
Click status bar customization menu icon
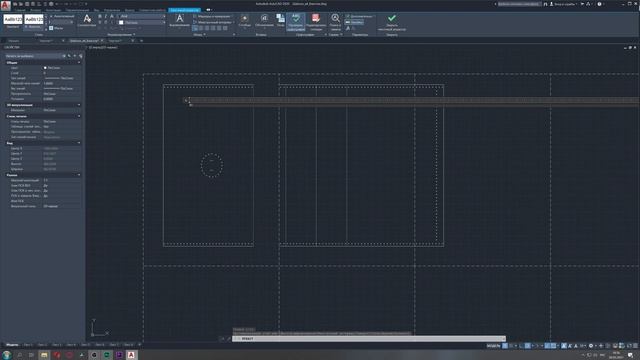click(635, 346)
